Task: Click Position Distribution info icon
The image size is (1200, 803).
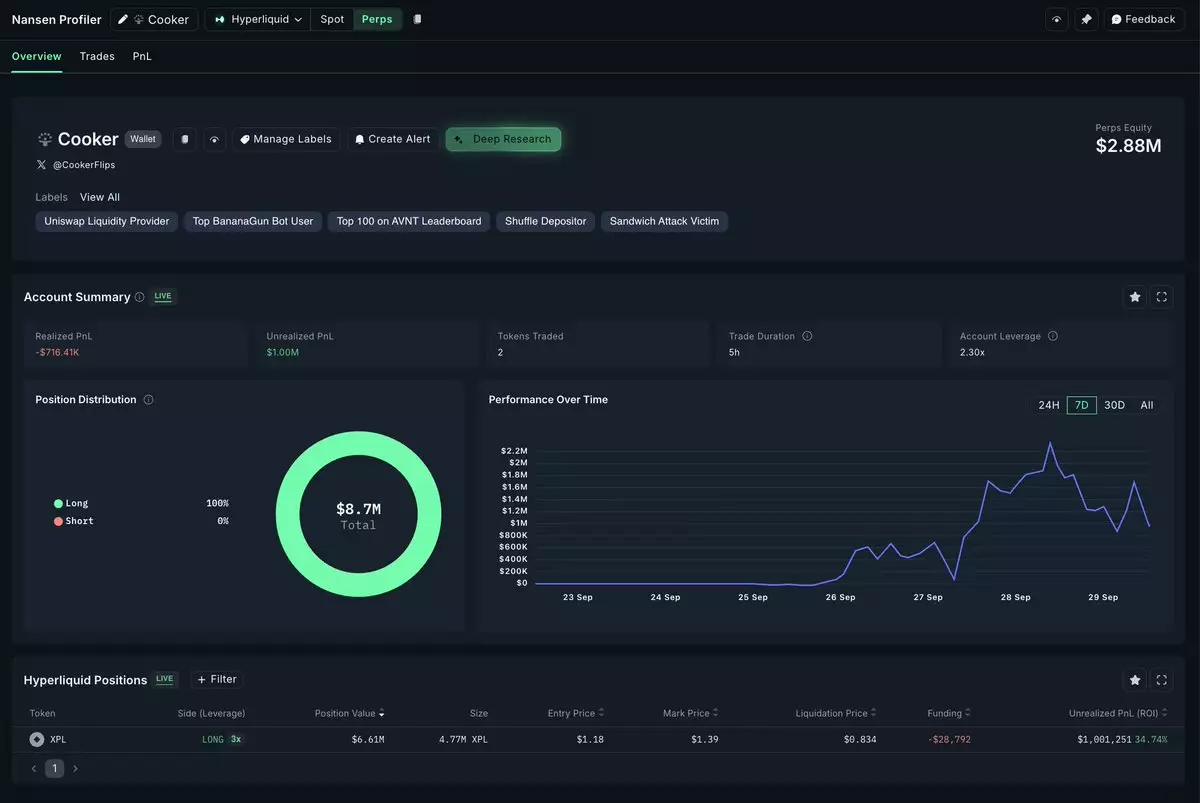Action: click(x=149, y=400)
